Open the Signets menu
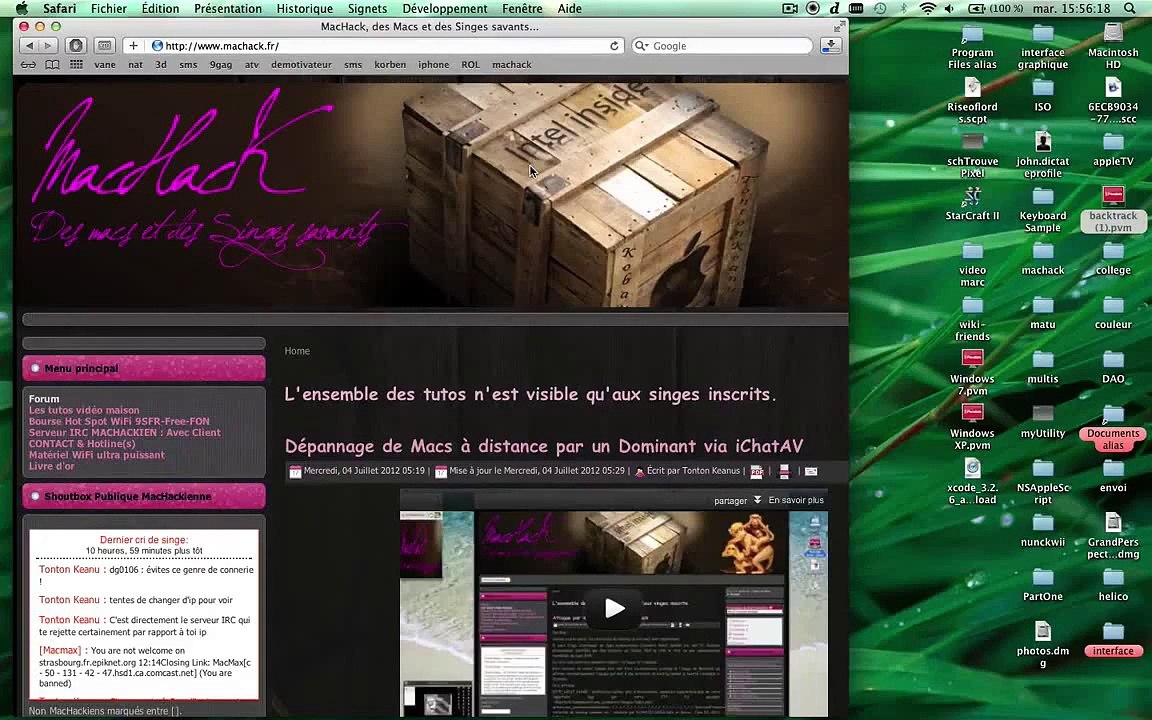1152x720 pixels. pyautogui.click(x=367, y=9)
